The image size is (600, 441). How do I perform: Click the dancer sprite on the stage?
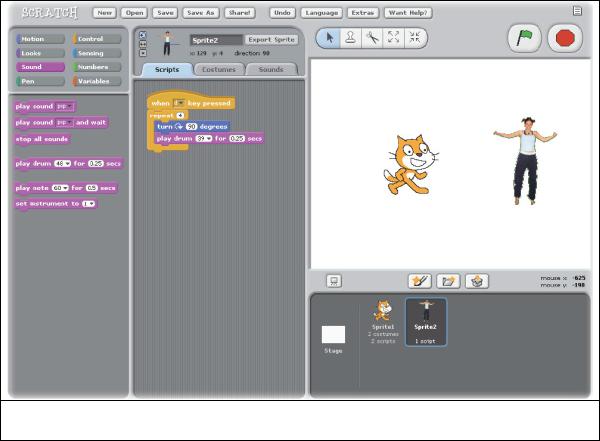525,161
